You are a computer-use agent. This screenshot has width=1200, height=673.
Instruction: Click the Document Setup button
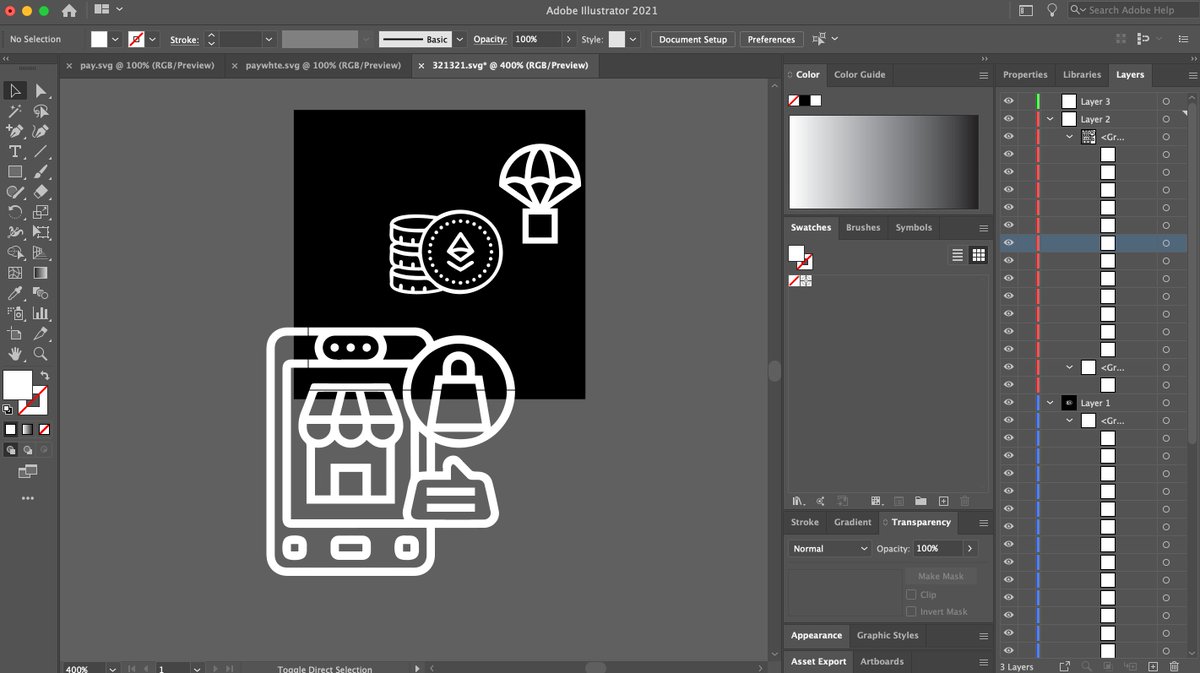[x=693, y=39]
